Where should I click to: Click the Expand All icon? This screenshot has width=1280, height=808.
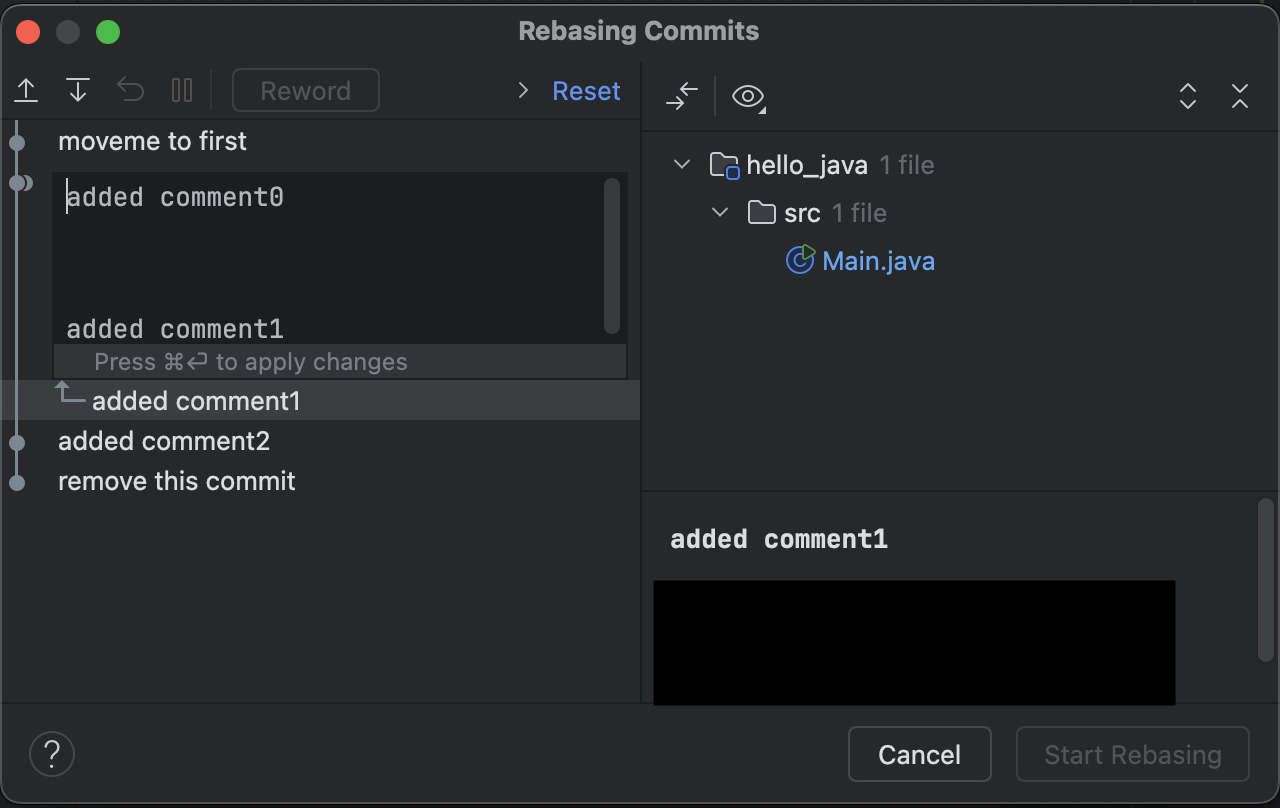[x=1188, y=96]
